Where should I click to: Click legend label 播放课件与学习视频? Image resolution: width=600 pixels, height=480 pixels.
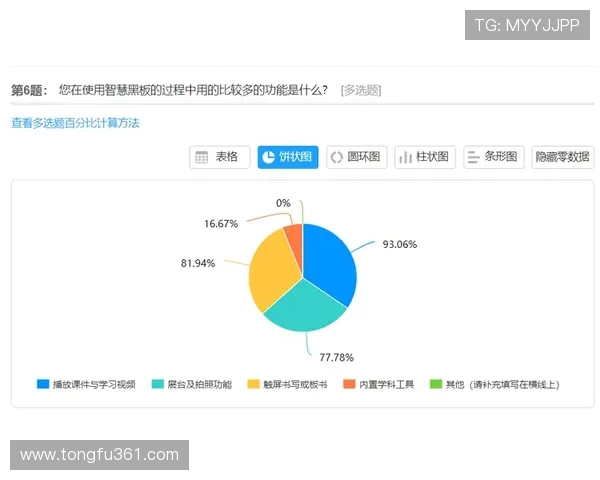point(94,384)
